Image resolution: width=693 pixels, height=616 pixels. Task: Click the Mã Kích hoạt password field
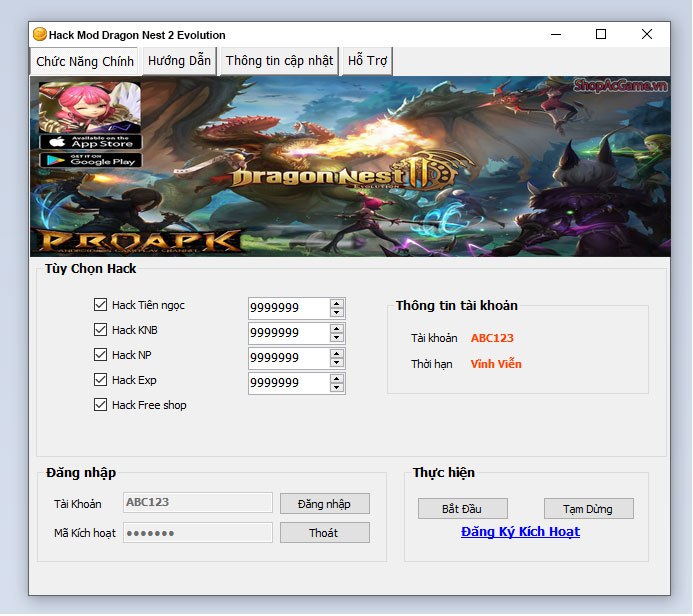198,533
